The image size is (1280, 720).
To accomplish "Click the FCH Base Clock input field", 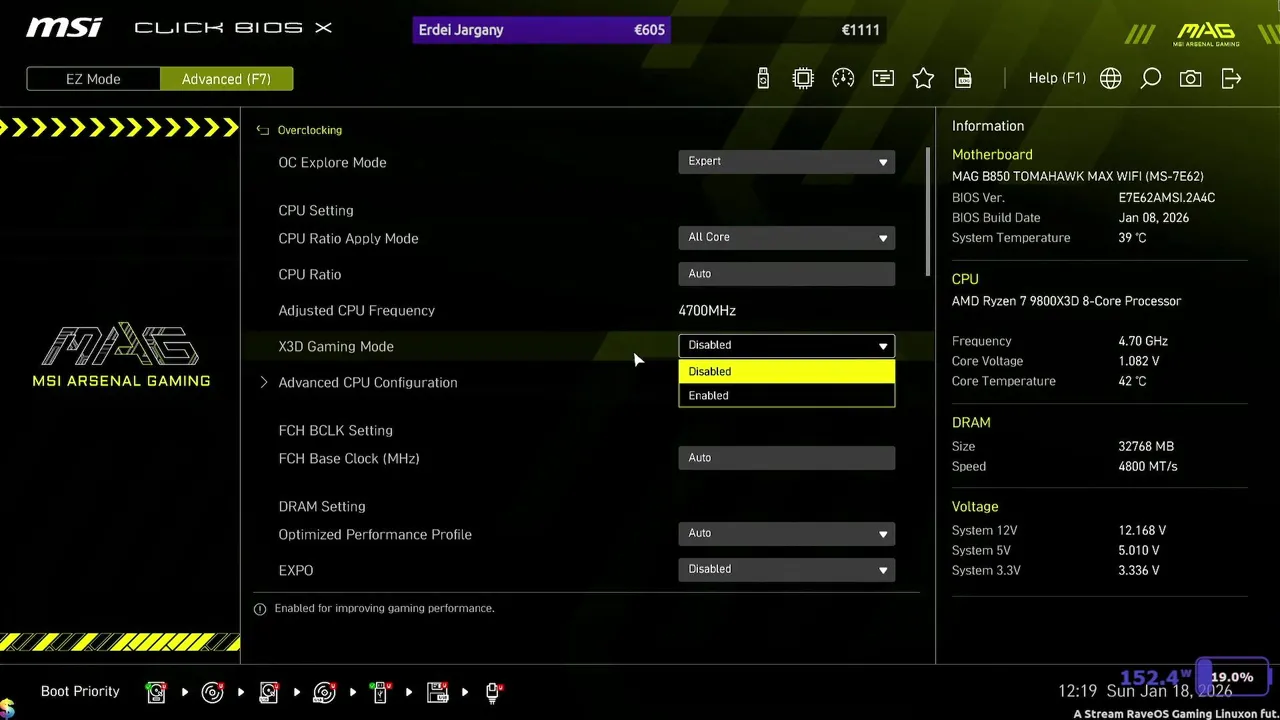I will pos(786,457).
